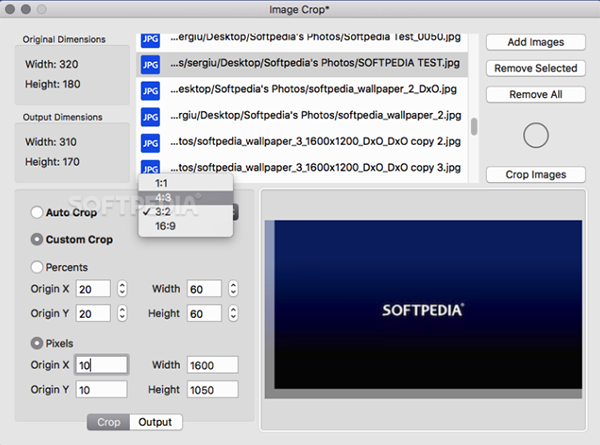600x445 pixels.
Task: Click the Add Images button
Action: (x=536, y=42)
